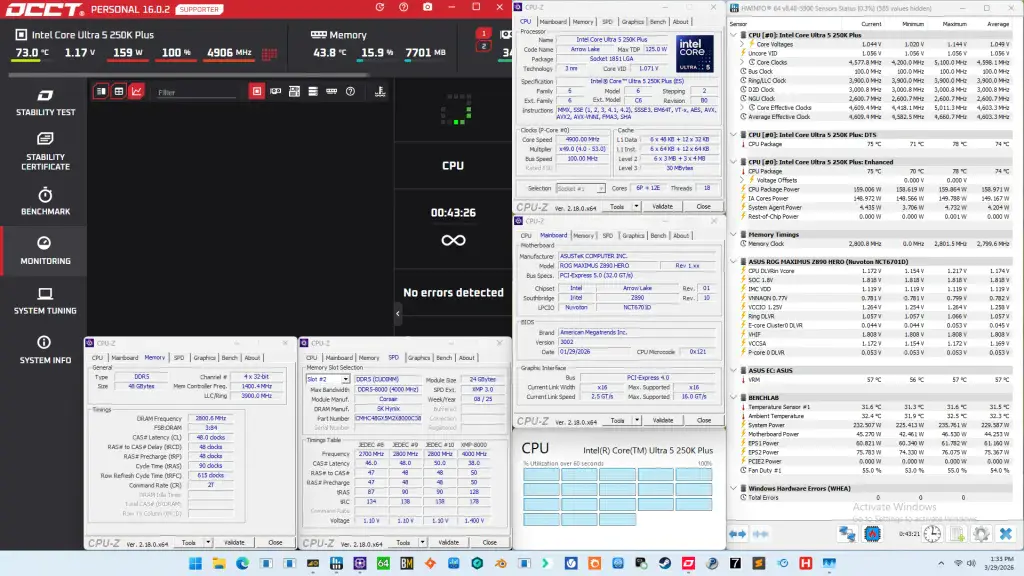Select the table view icon in OCCT monitoring
Image resolution: width=1024 pixels, height=576 pixels.
coord(119,91)
